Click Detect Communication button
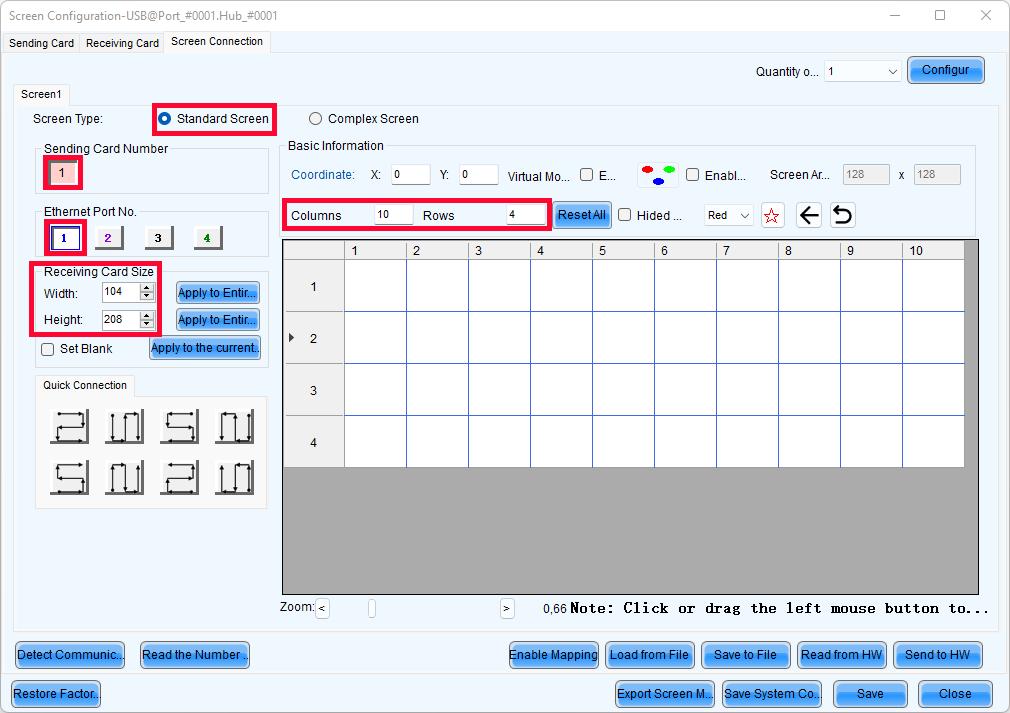The height and width of the screenshot is (713, 1010). tap(70, 655)
